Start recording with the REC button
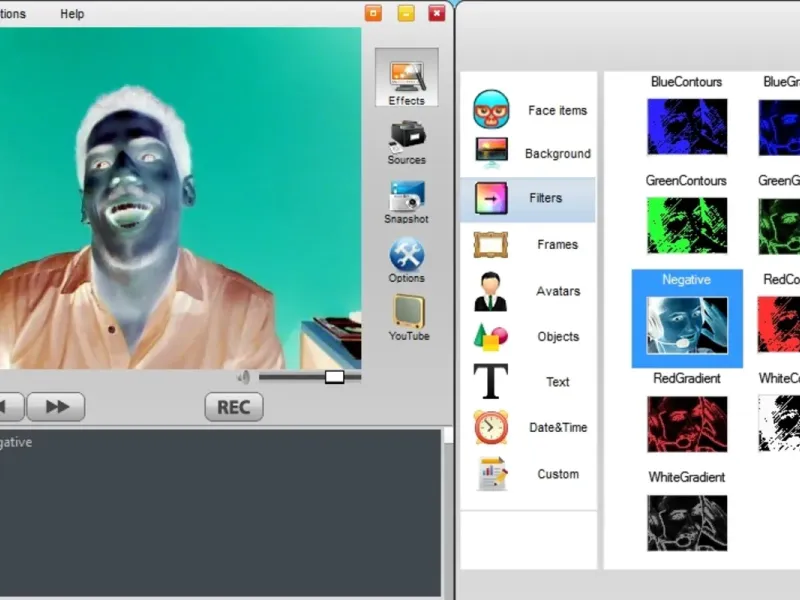The width and height of the screenshot is (800, 600). tap(234, 407)
